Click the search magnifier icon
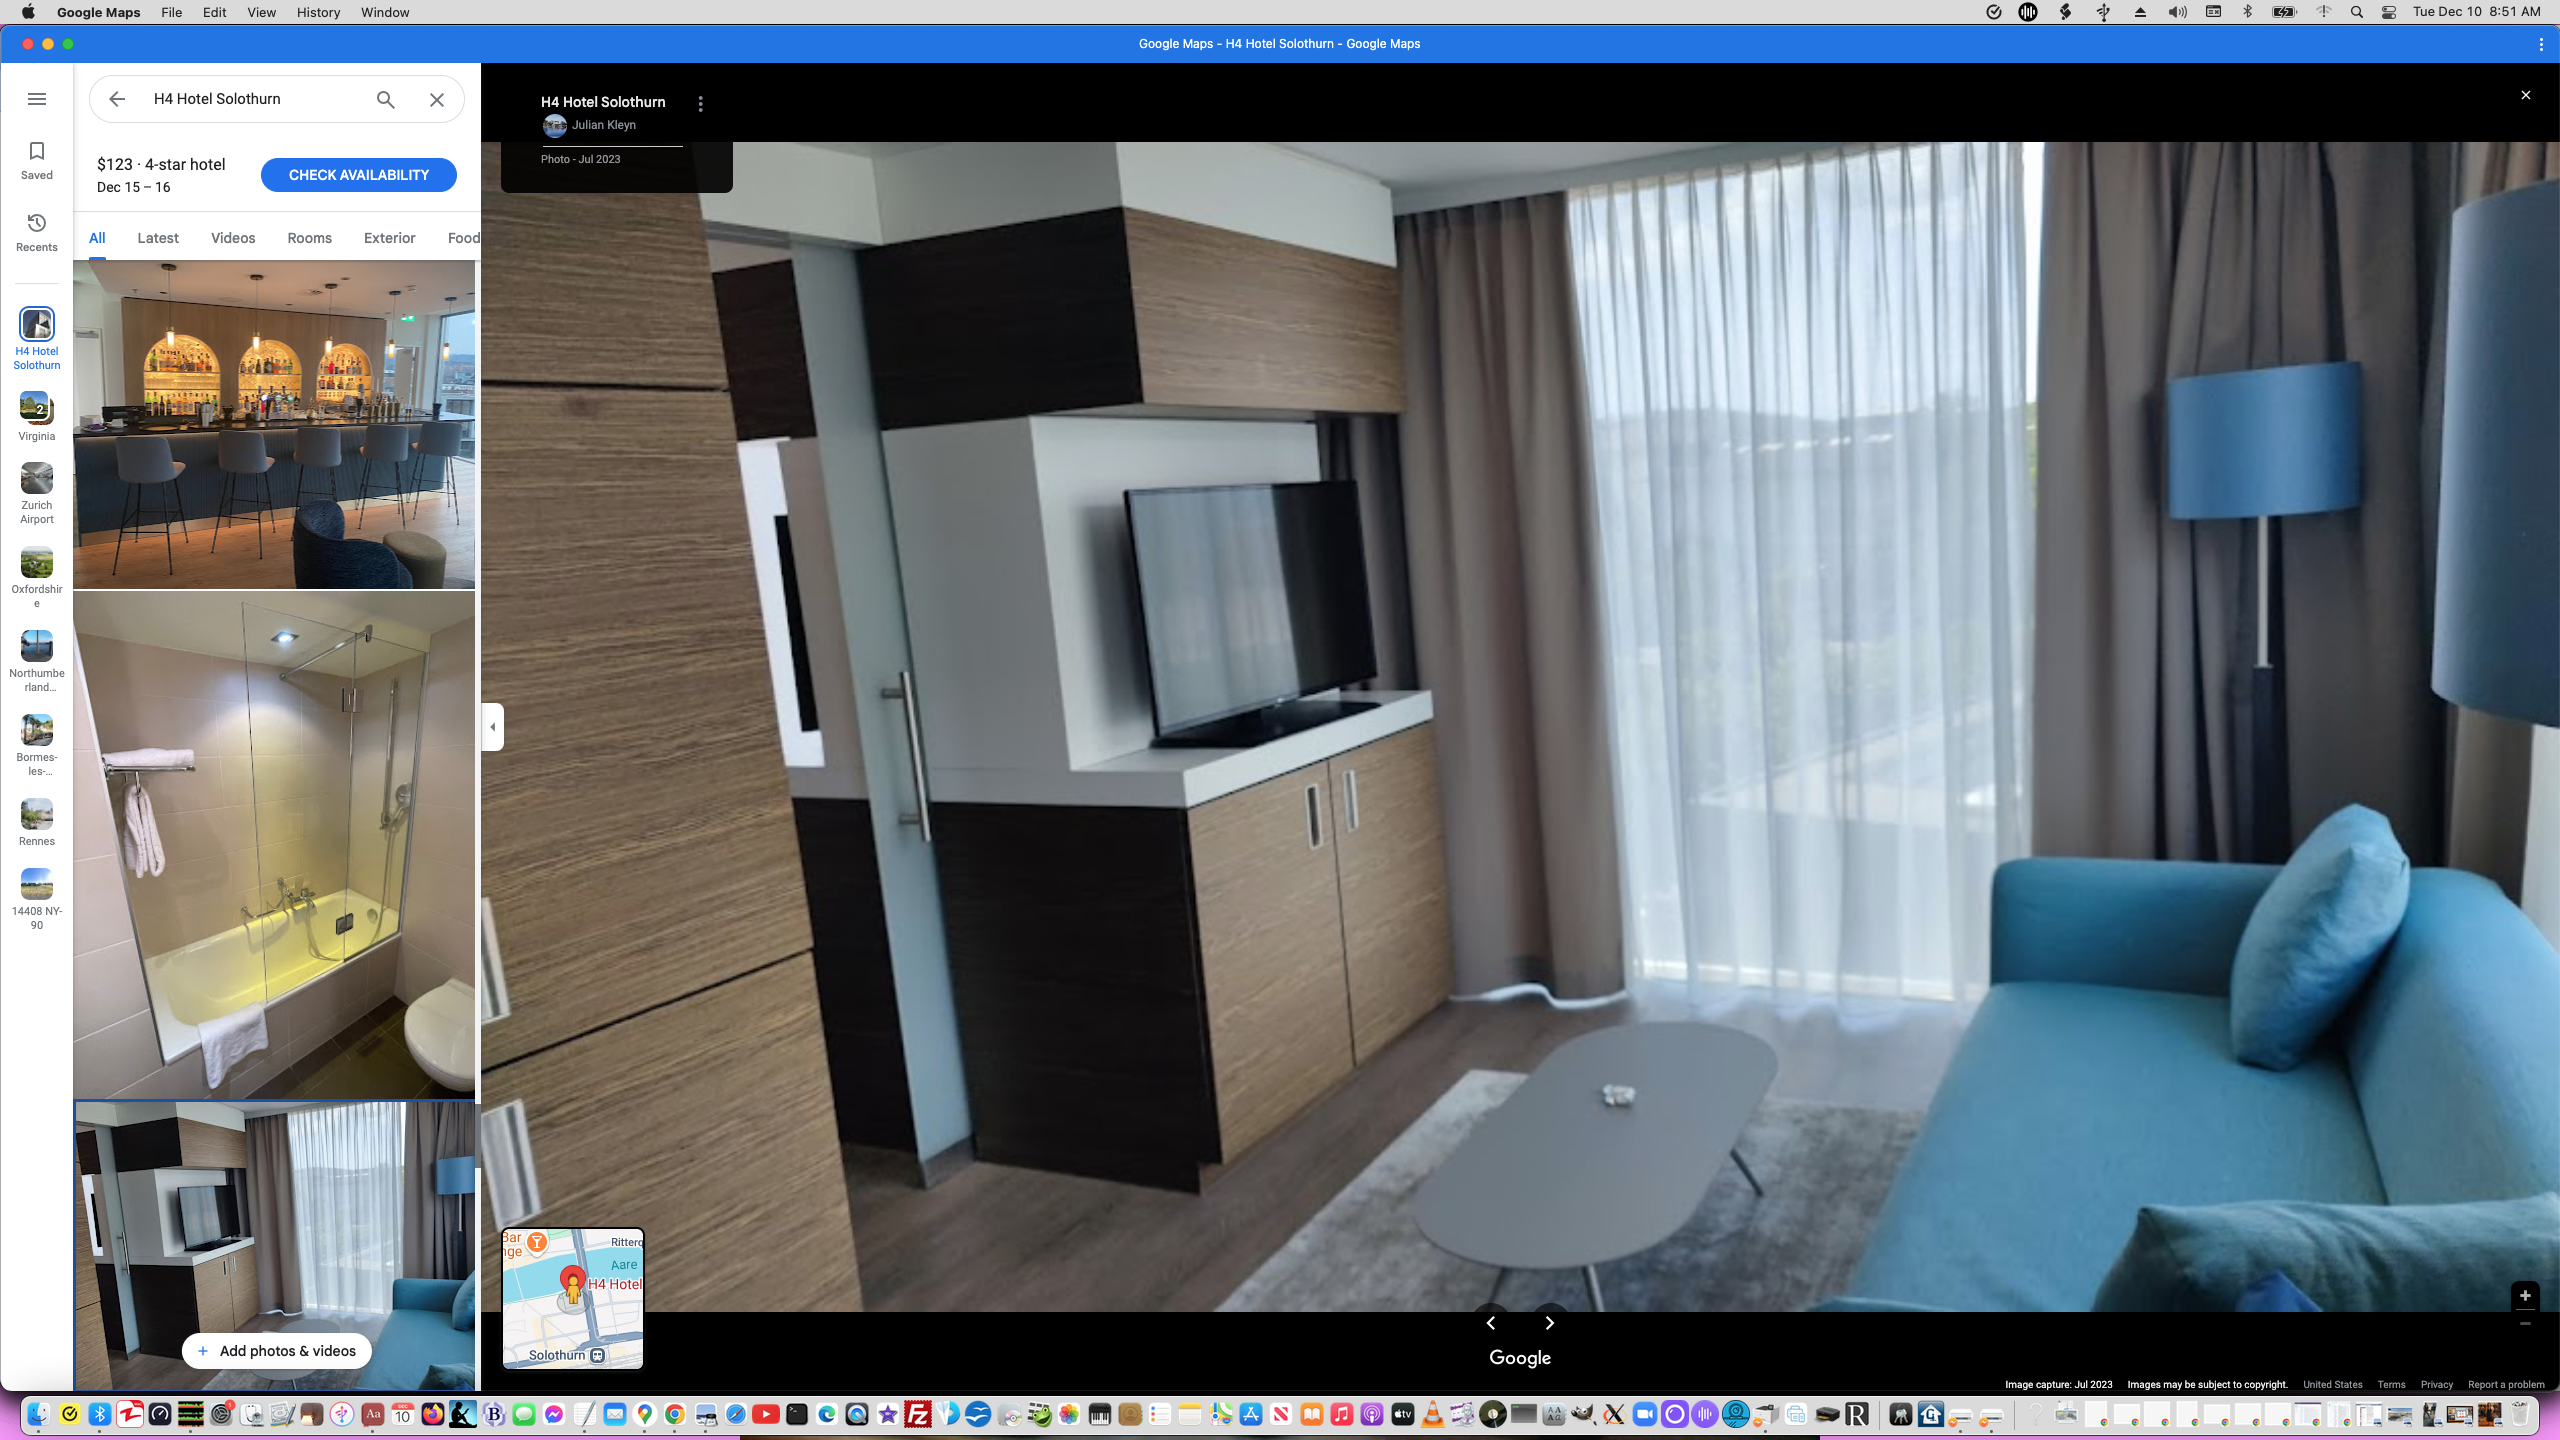2560x1440 pixels. tap(385, 99)
